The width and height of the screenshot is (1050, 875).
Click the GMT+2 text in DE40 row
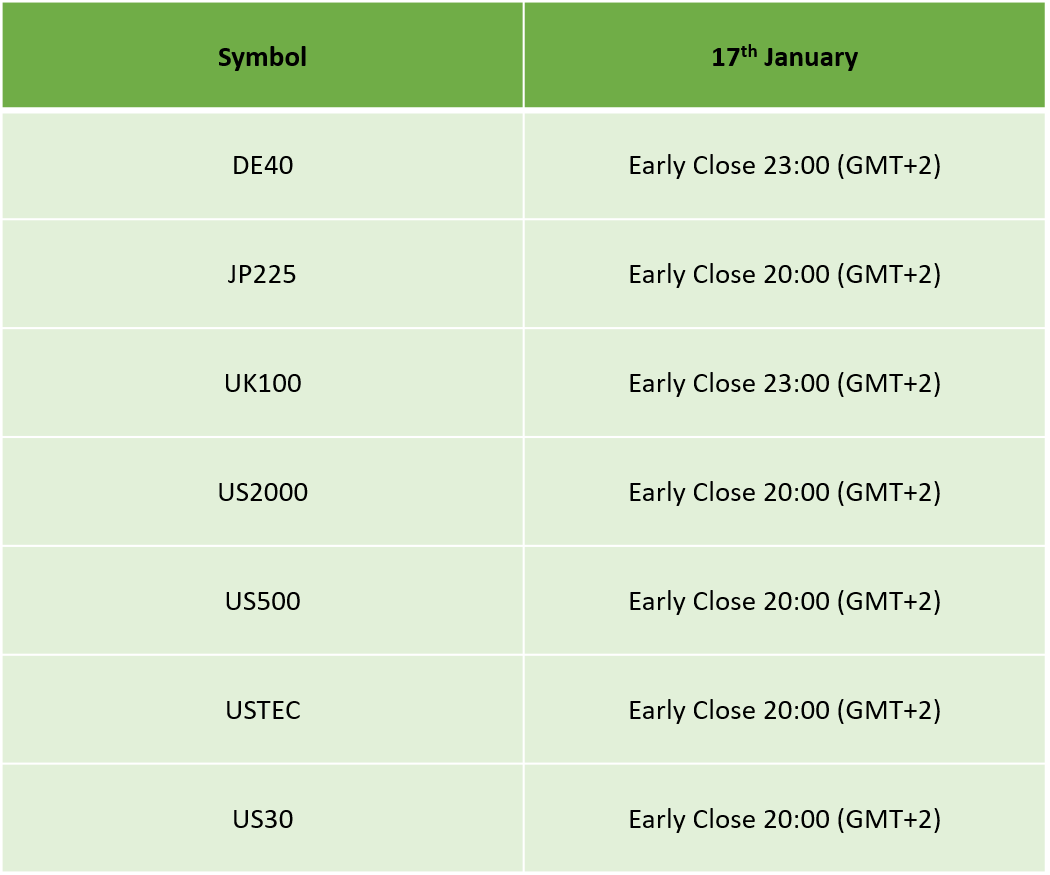pyautogui.click(x=889, y=165)
